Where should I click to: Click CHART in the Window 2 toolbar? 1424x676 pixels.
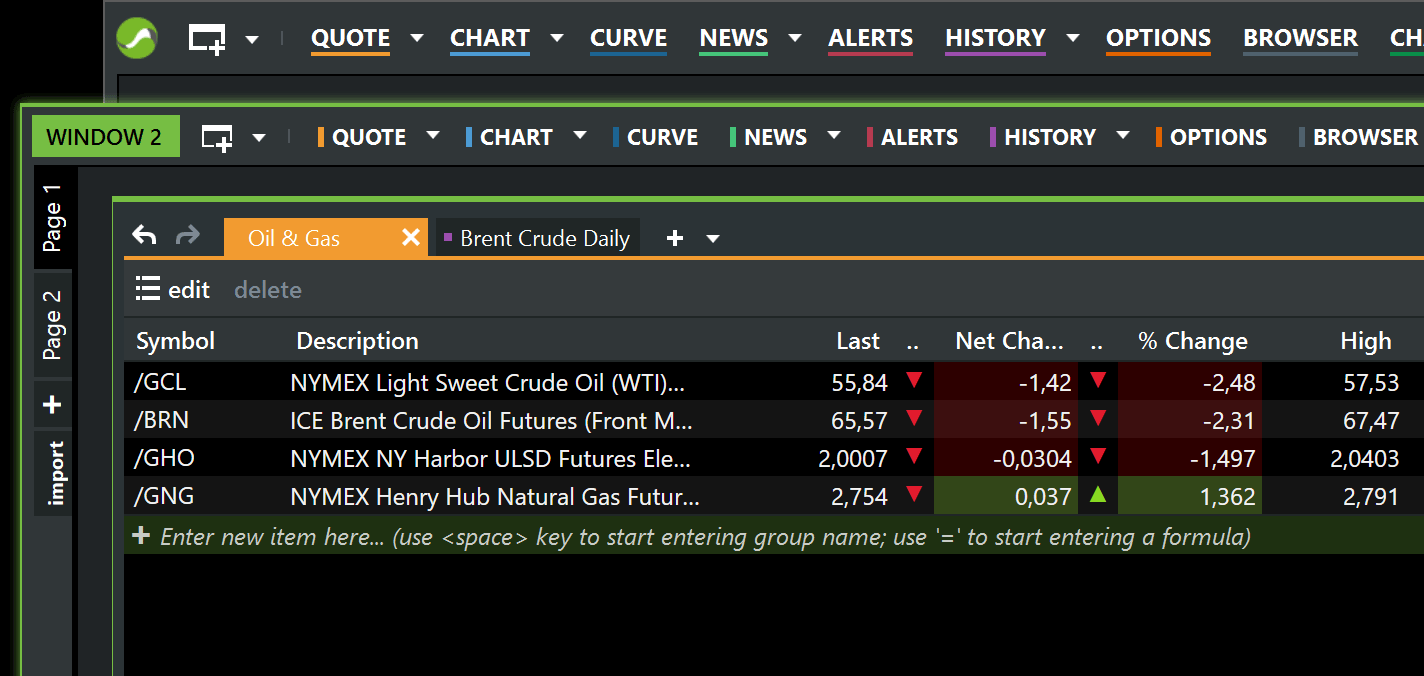(x=509, y=137)
